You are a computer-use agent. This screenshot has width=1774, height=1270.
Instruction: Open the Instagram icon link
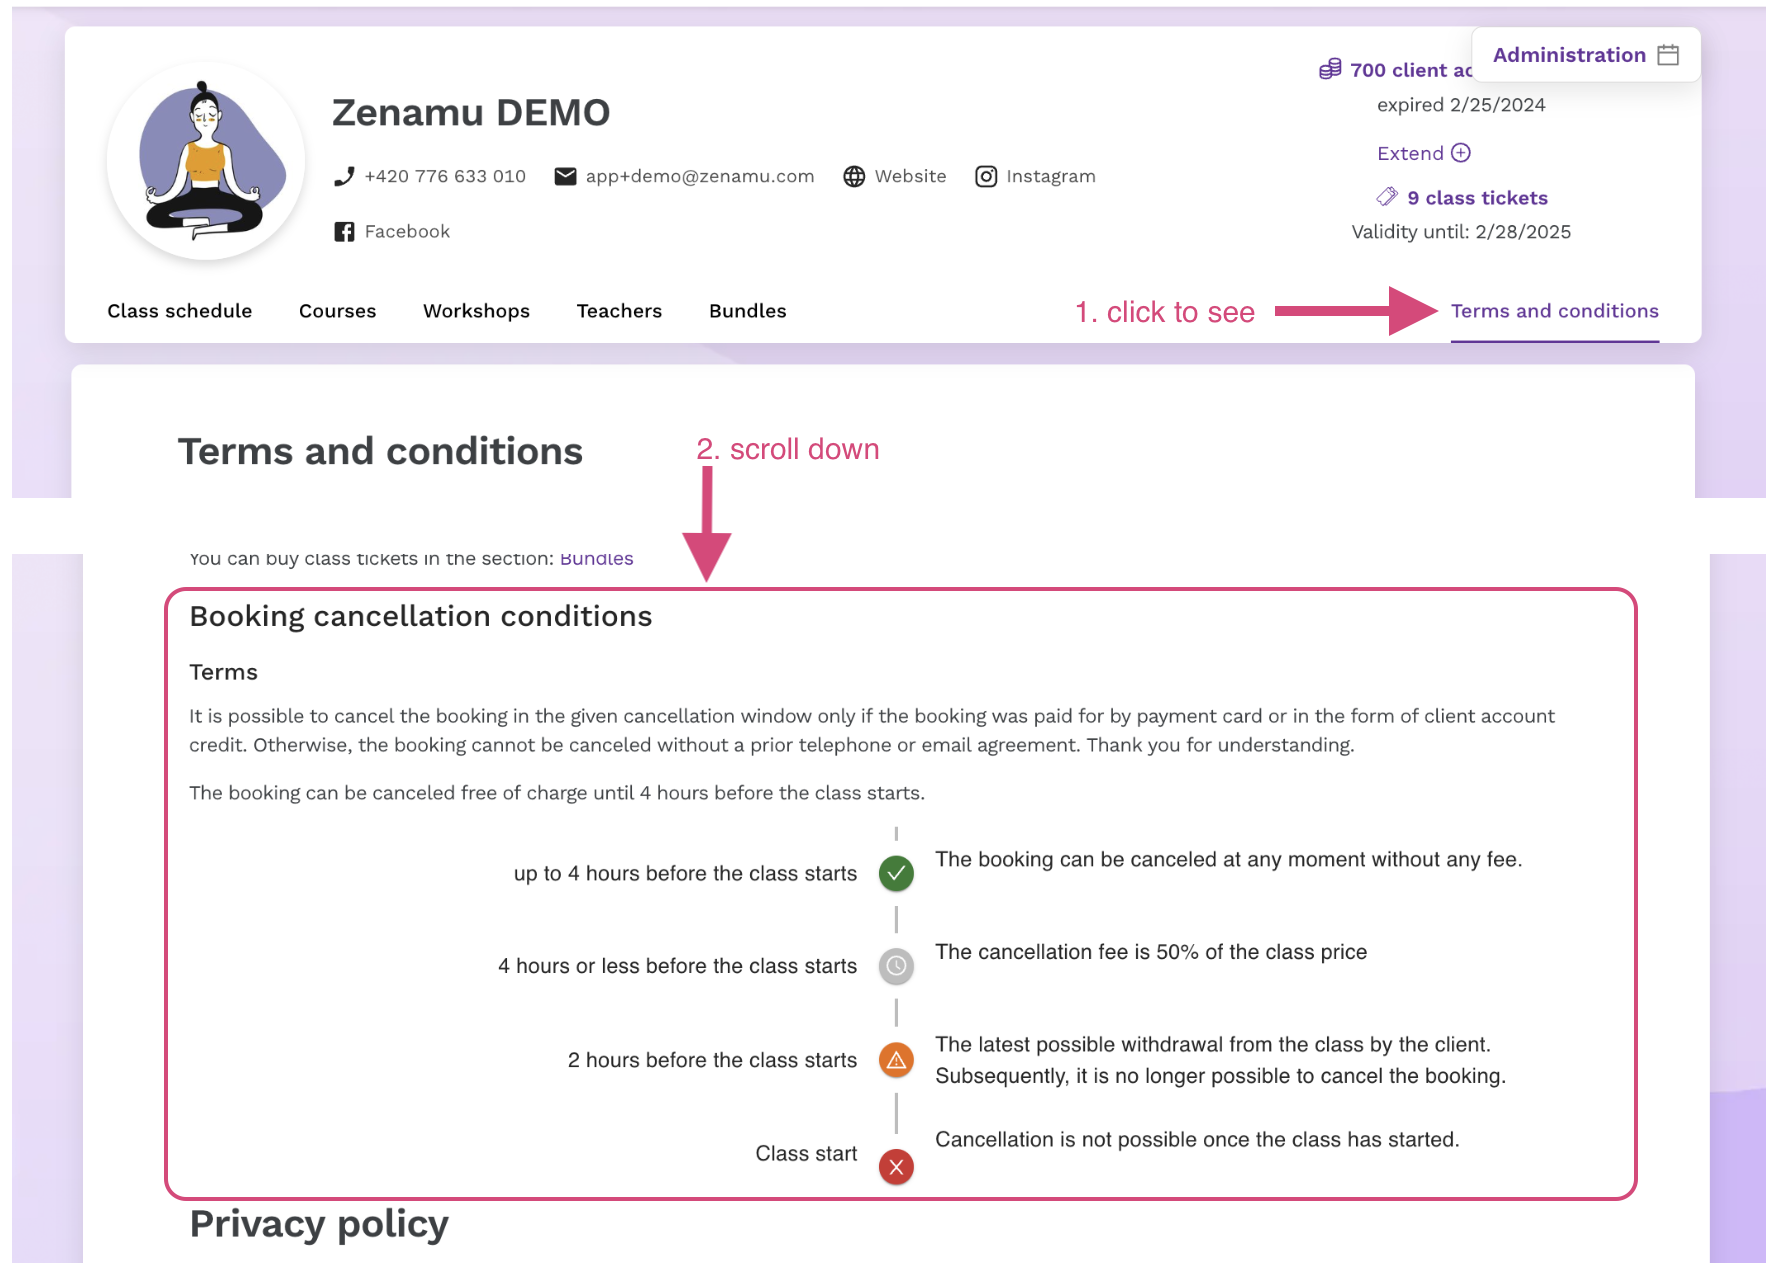pyautogui.click(x=986, y=177)
